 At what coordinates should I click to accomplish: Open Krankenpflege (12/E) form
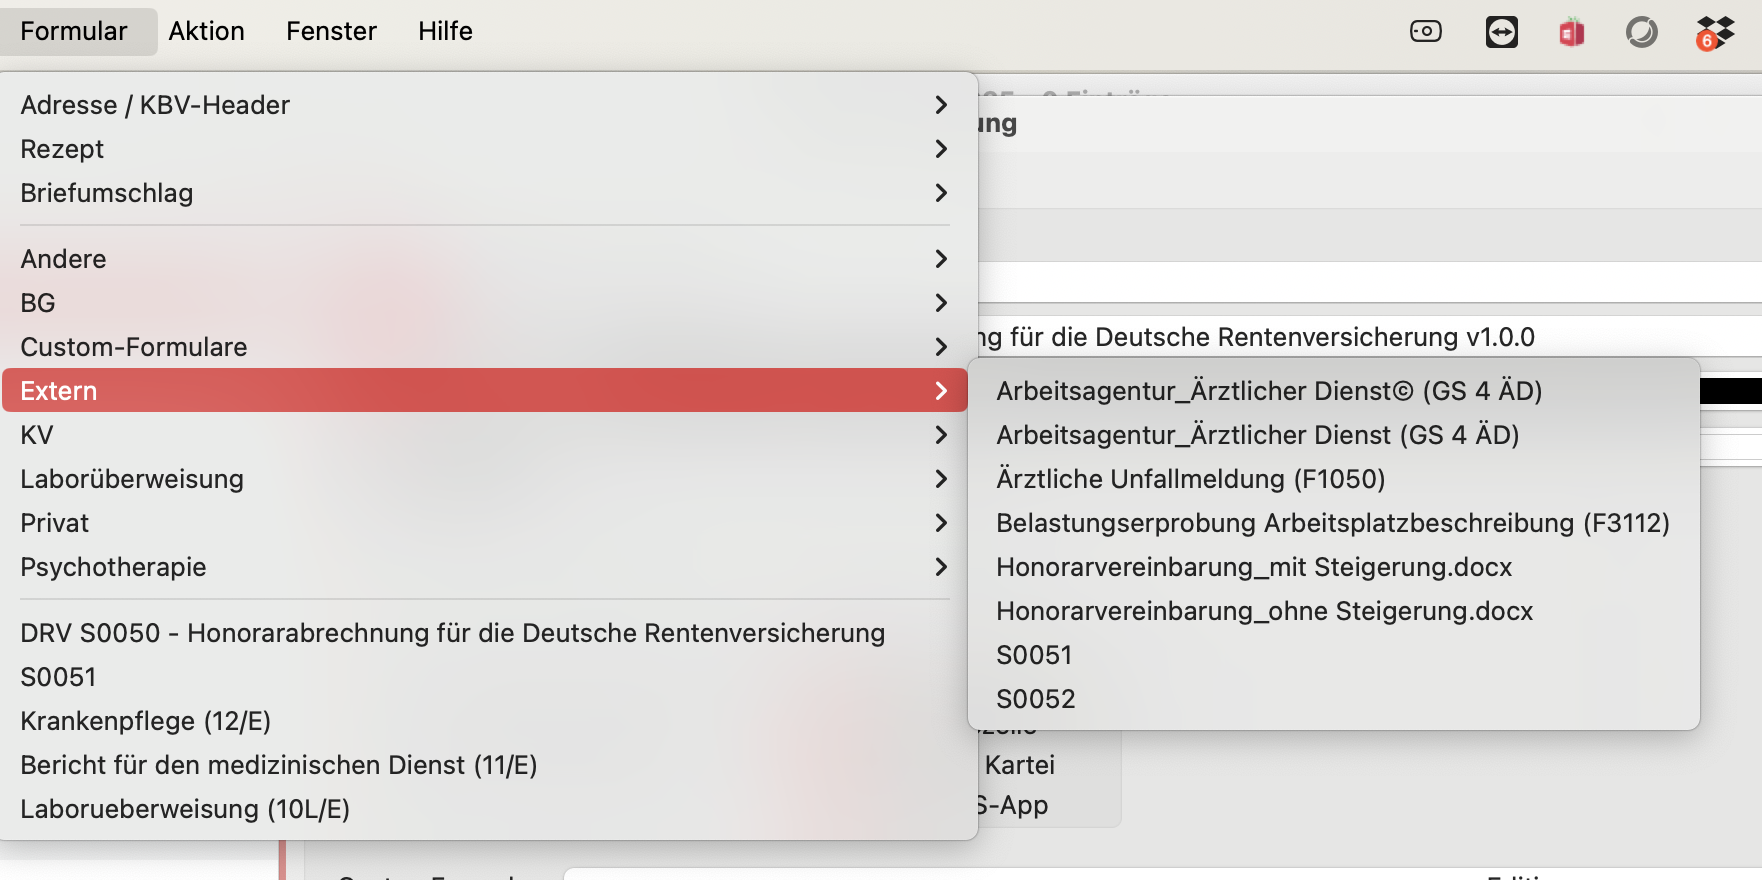click(485, 721)
